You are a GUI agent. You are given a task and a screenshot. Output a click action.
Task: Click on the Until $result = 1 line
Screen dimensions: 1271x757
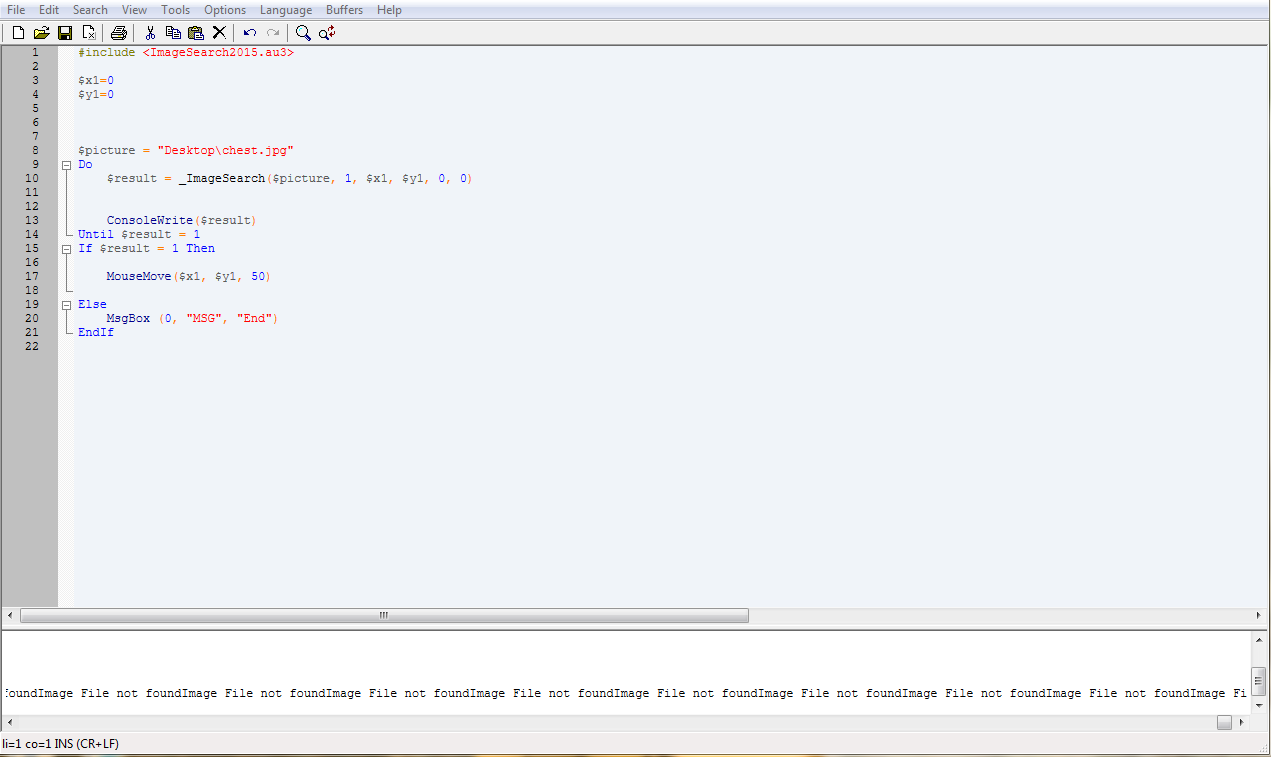click(139, 235)
